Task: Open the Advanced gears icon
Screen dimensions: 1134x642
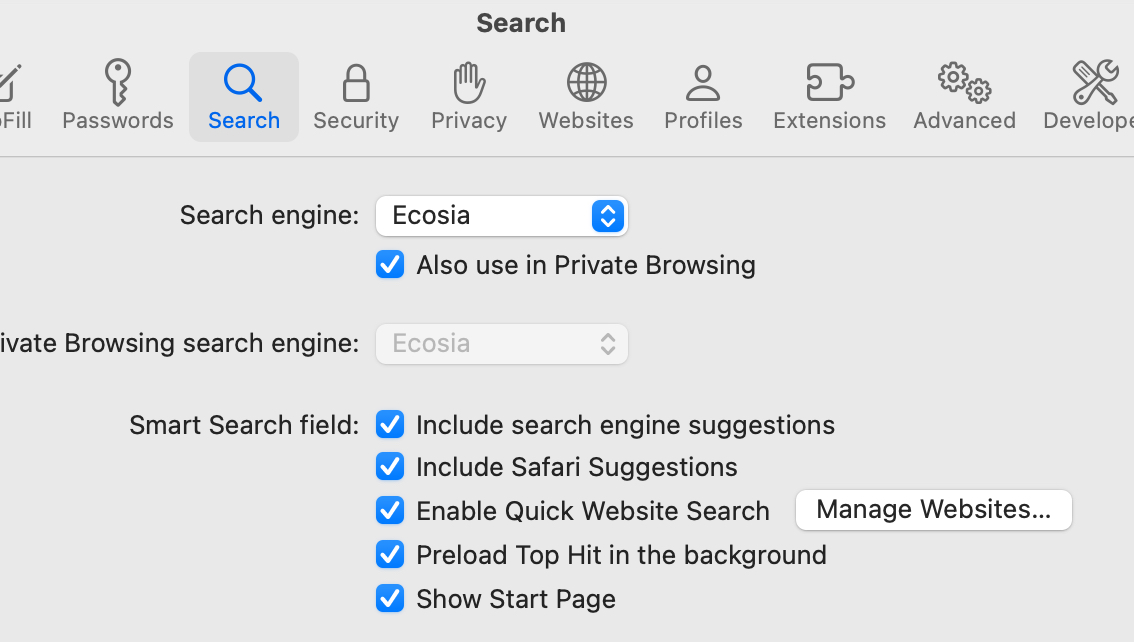Action: click(964, 82)
